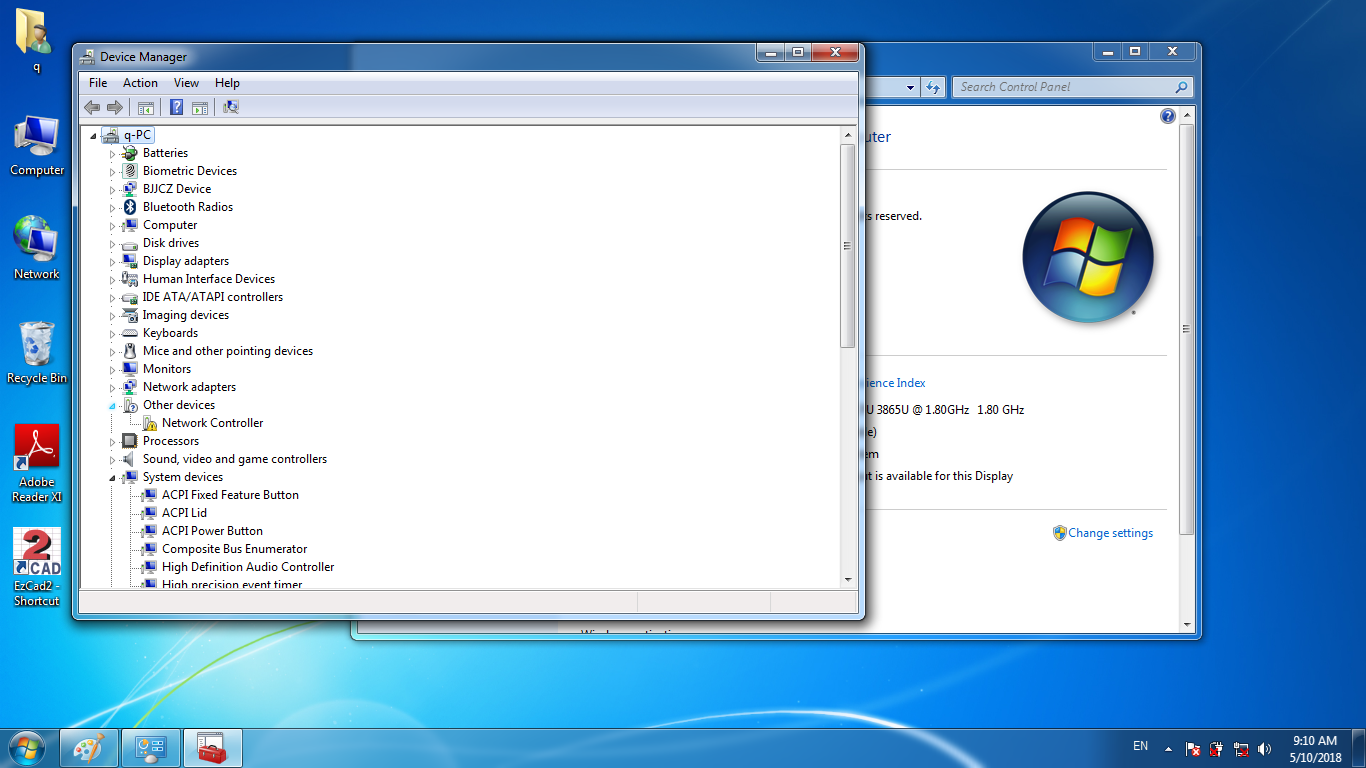Open Paint from the taskbar
The width and height of the screenshot is (1366, 768).
tap(89, 748)
